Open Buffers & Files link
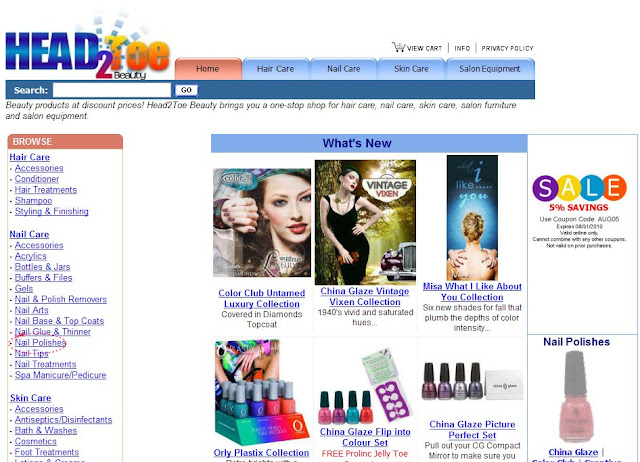The width and height of the screenshot is (640, 462). (x=43, y=278)
